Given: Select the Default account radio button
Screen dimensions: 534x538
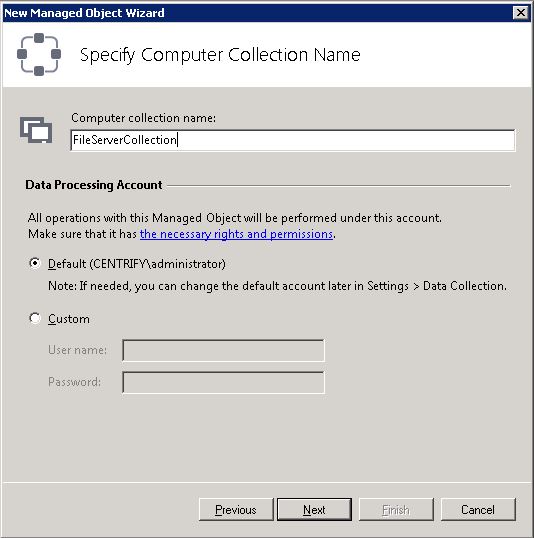Looking at the screenshot, I should 35,263.
